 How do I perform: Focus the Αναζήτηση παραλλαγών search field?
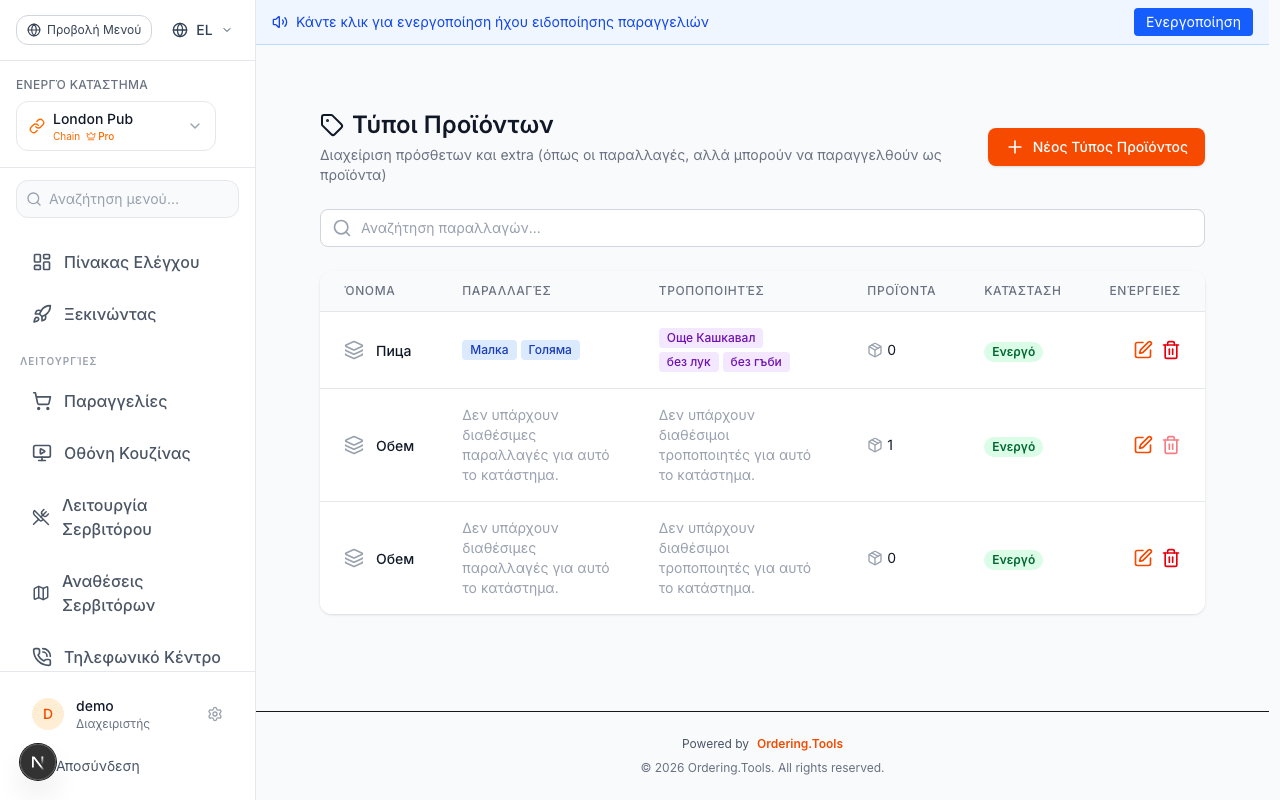point(762,228)
